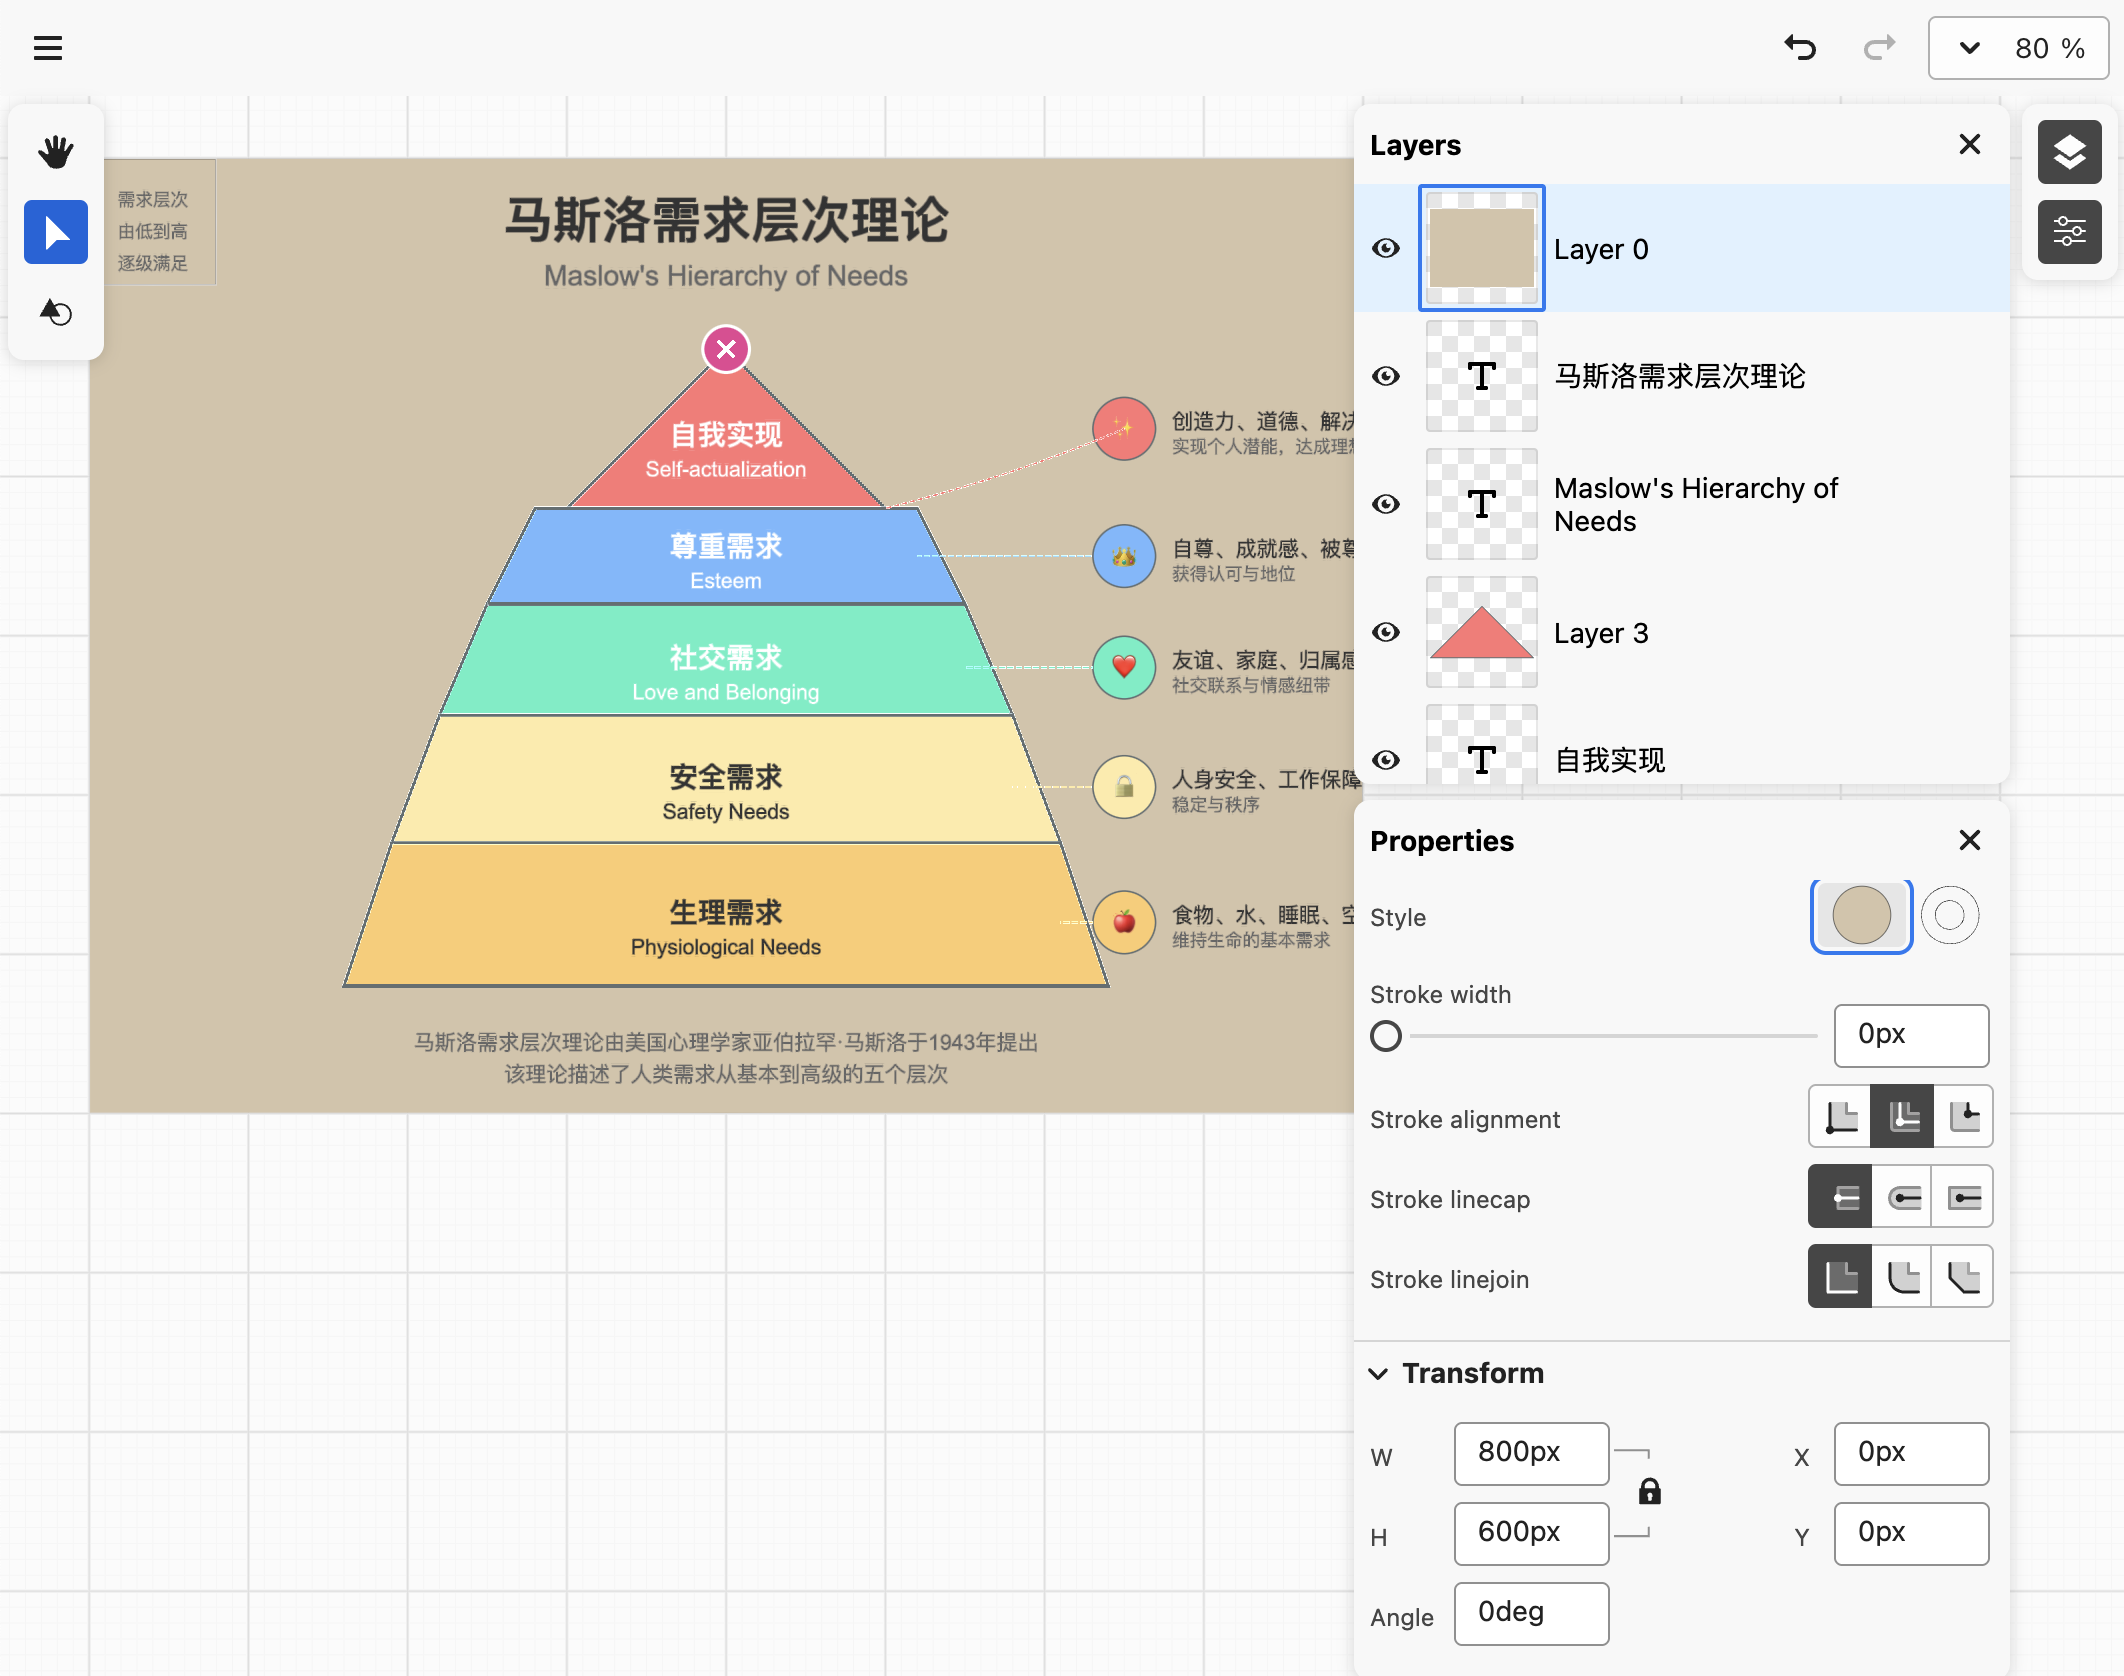Select the 马斯洛需求层次理论 layer row
The image size is (2124, 1676).
tap(1682, 376)
